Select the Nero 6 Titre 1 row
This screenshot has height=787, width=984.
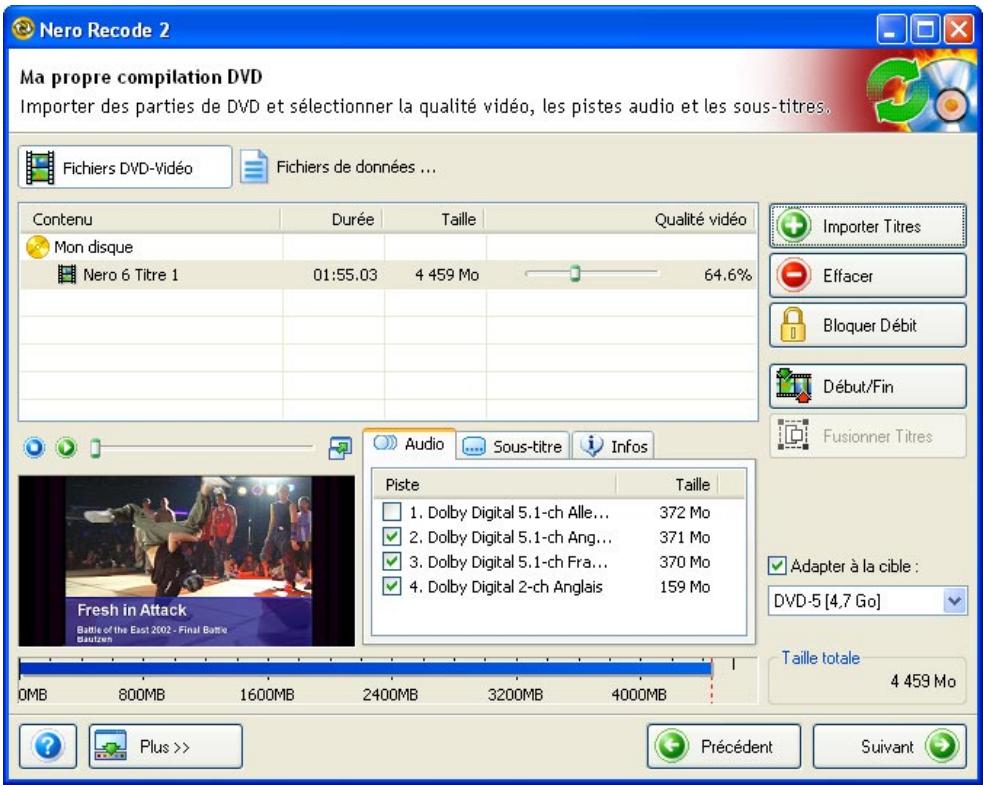(388, 274)
